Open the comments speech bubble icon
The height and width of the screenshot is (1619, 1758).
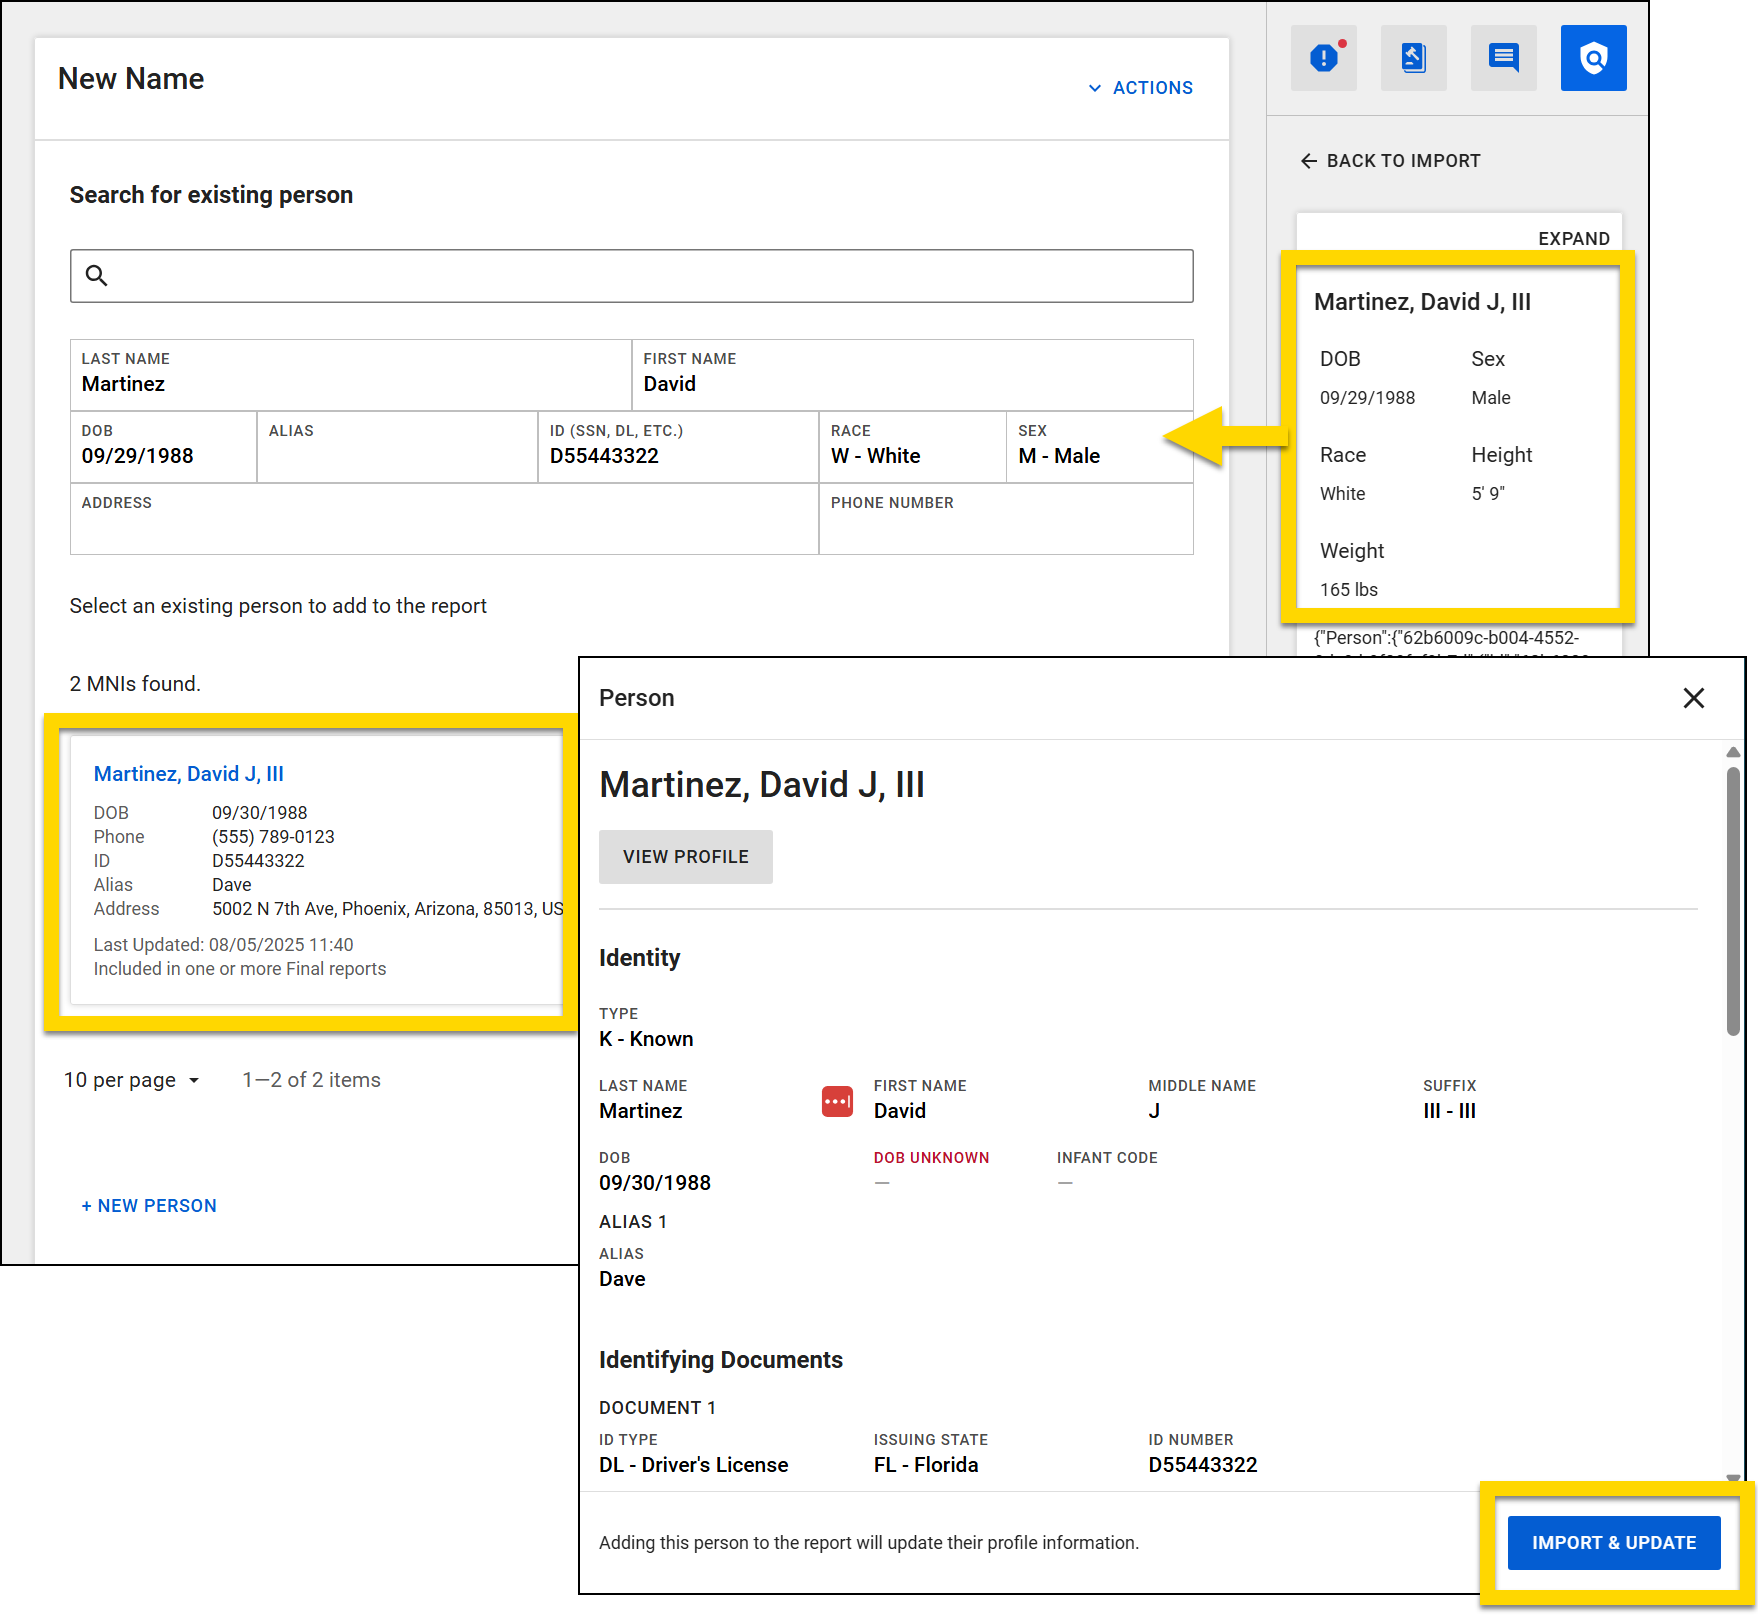[1502, 58]
